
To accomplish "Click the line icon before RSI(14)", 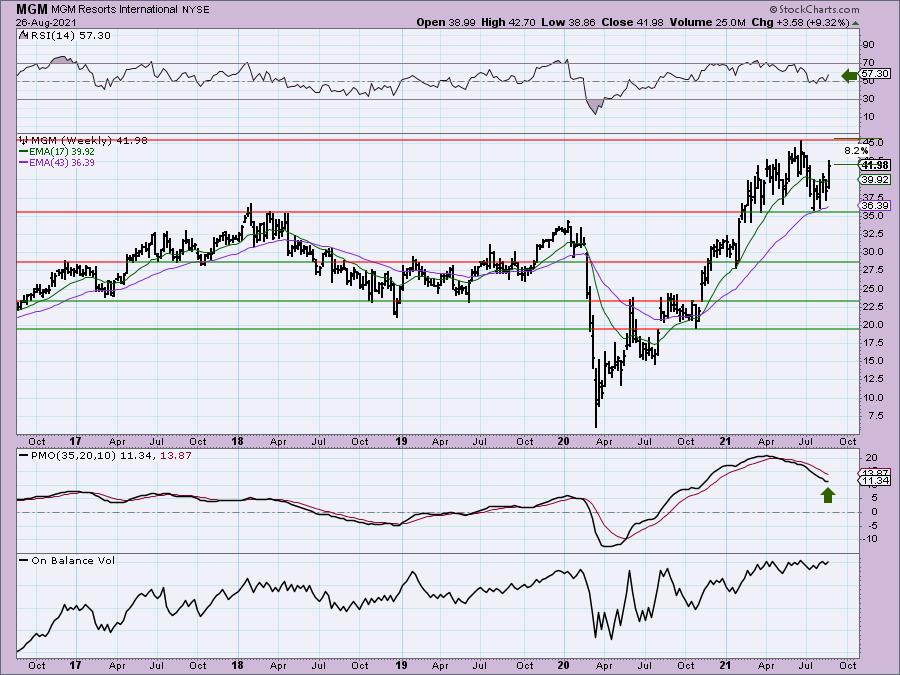I will [23, 35].
